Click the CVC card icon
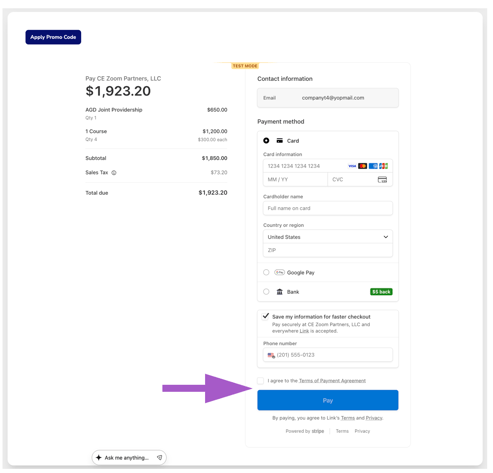Viewport: 493px width, 473px height. (382, 180)
